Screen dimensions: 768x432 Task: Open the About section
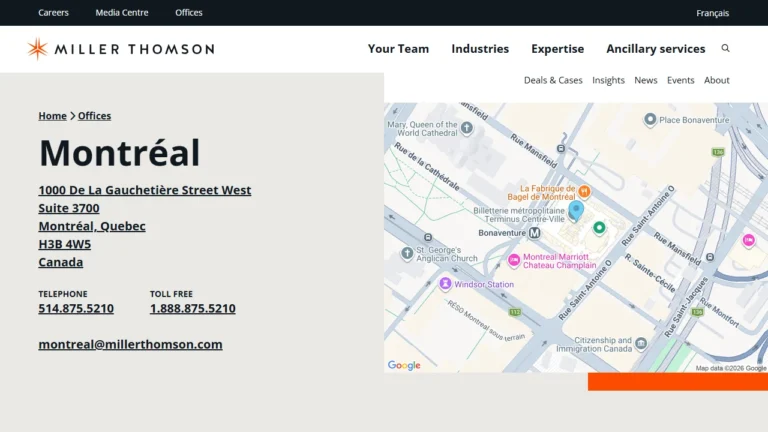pos(717,80)
